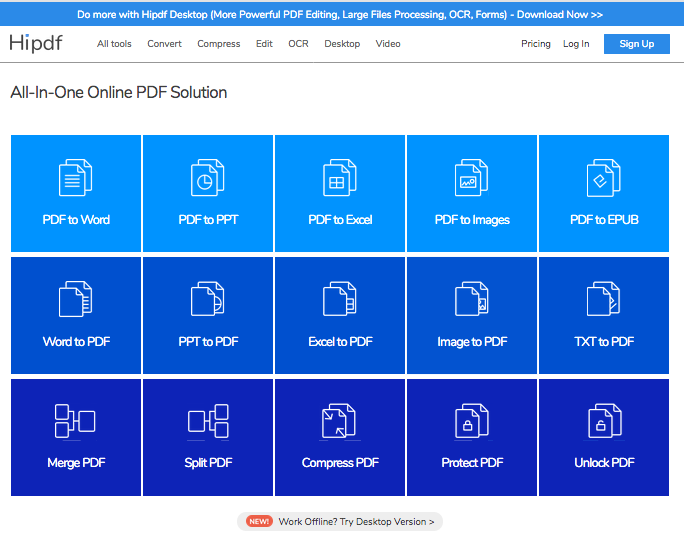The image size is (684, 546).
Task: Open the Desktop menu item
Action: pos(342,44)
